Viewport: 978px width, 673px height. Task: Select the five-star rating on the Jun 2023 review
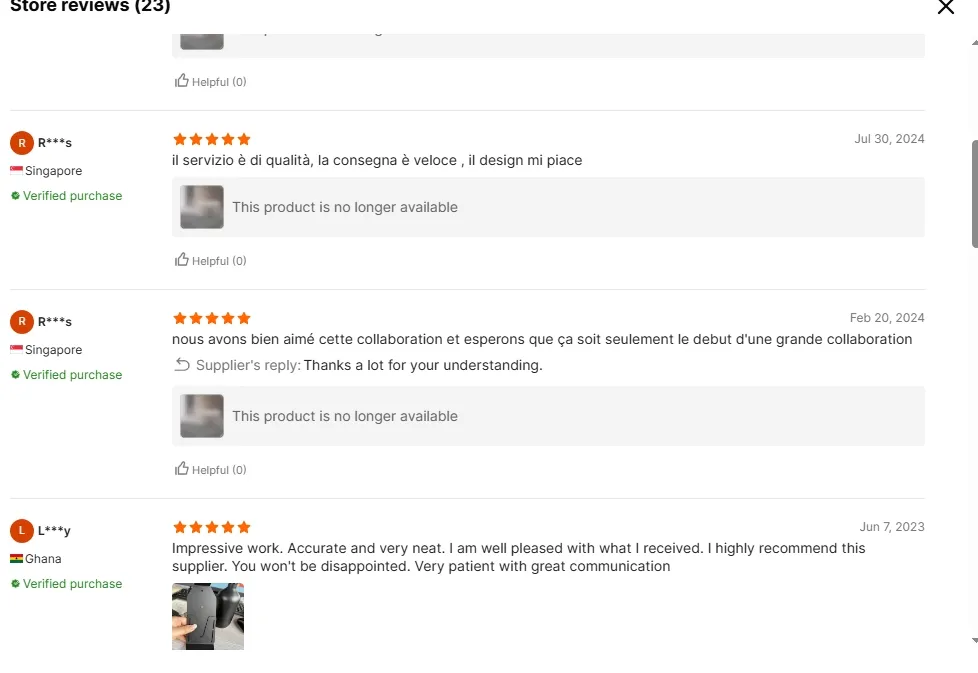point(211,527)
